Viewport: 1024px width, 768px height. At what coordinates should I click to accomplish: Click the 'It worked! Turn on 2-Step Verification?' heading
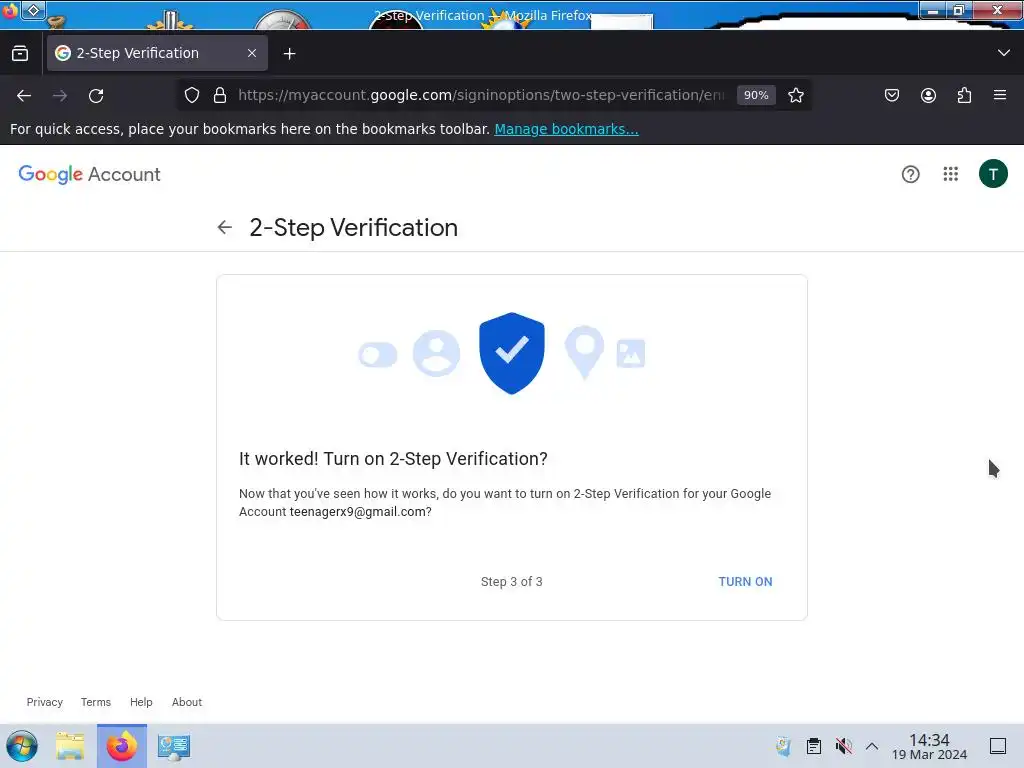(x=393, y=459)
